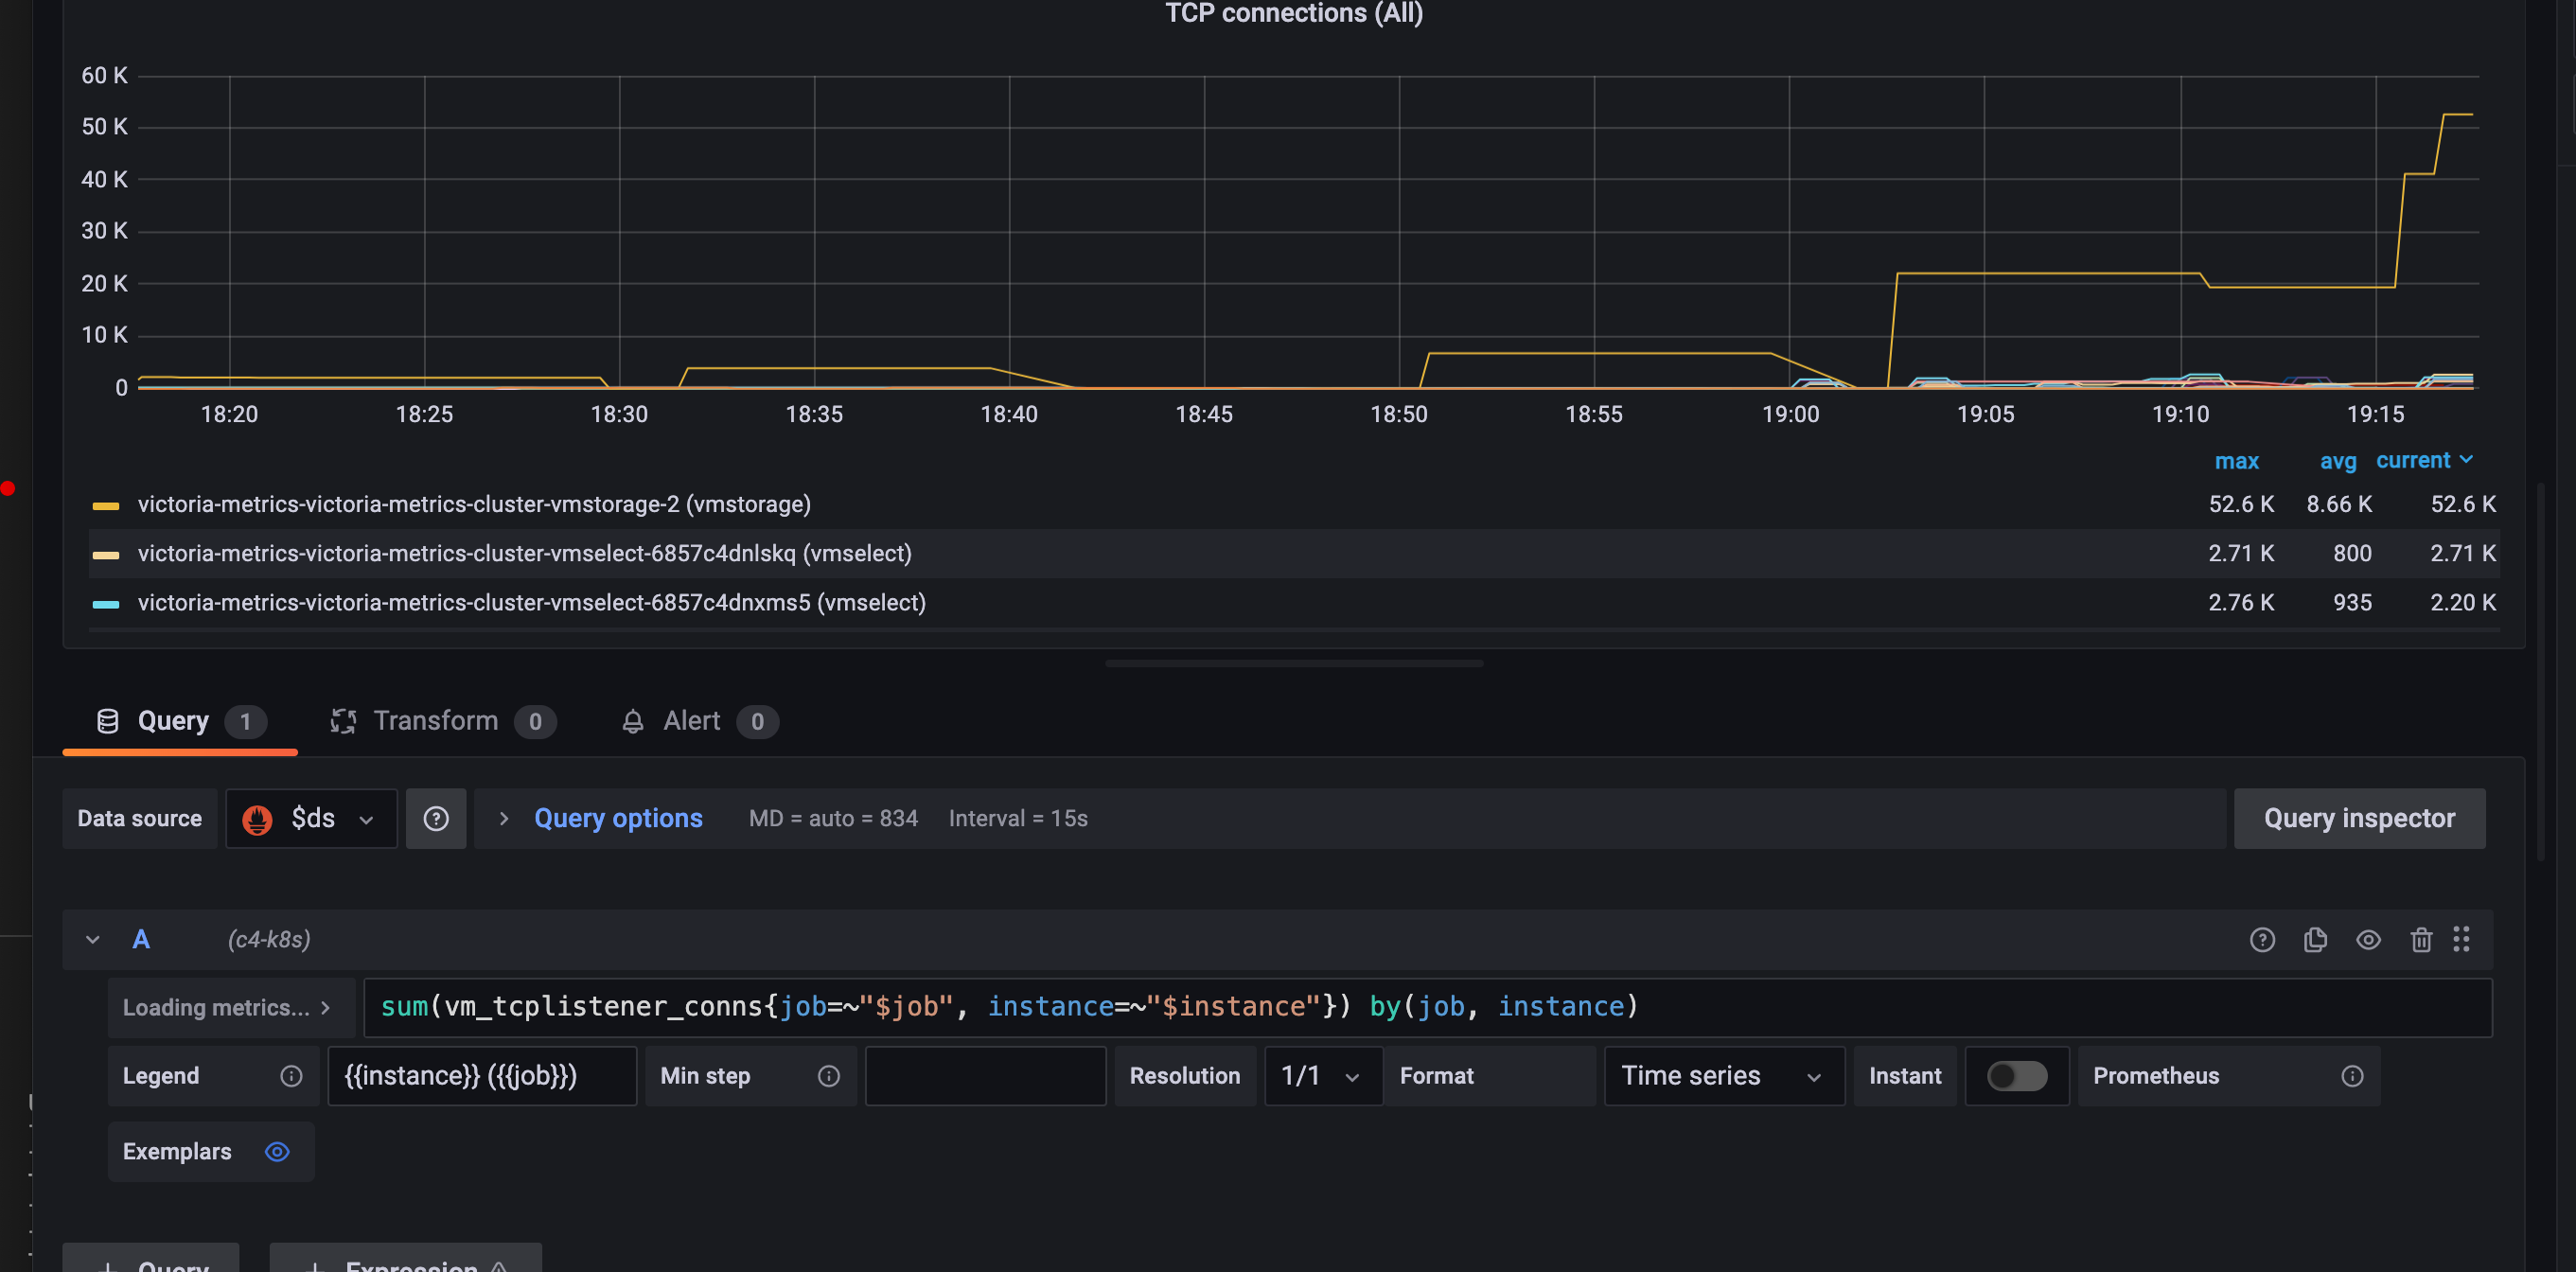Switch to the Alert tab
The width and height of the screenshot is (2576, 1272).
(690, 720)
